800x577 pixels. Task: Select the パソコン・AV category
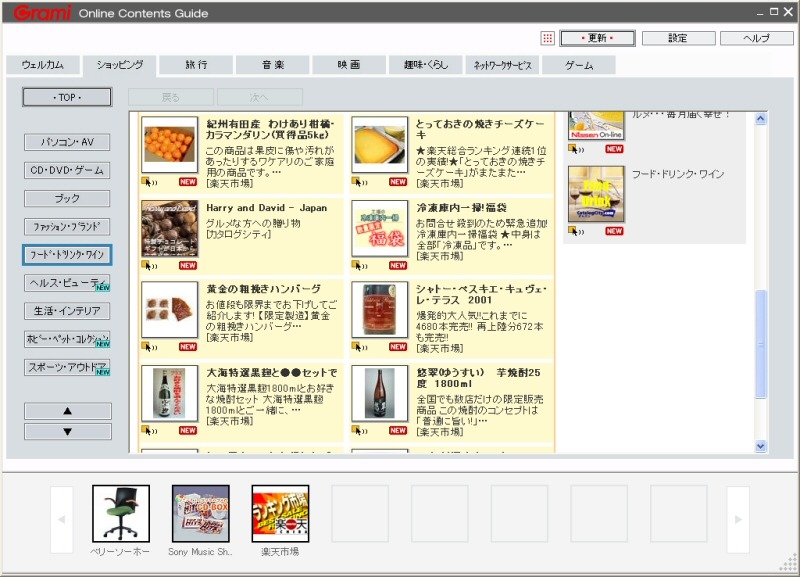pos(67,142)
